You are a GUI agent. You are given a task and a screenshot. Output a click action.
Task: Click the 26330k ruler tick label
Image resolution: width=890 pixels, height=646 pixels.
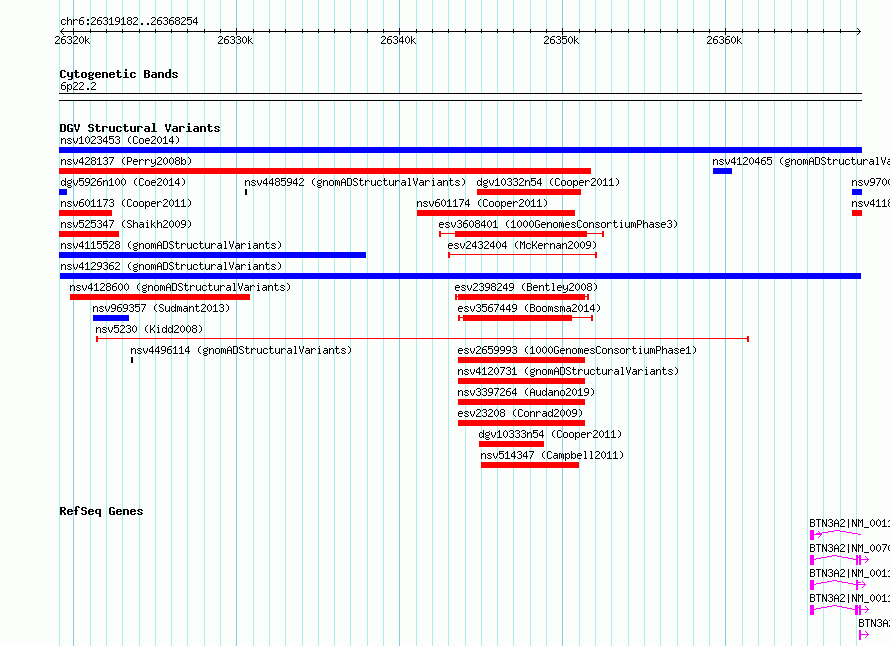pyautogui.click(x=235, y=41)
